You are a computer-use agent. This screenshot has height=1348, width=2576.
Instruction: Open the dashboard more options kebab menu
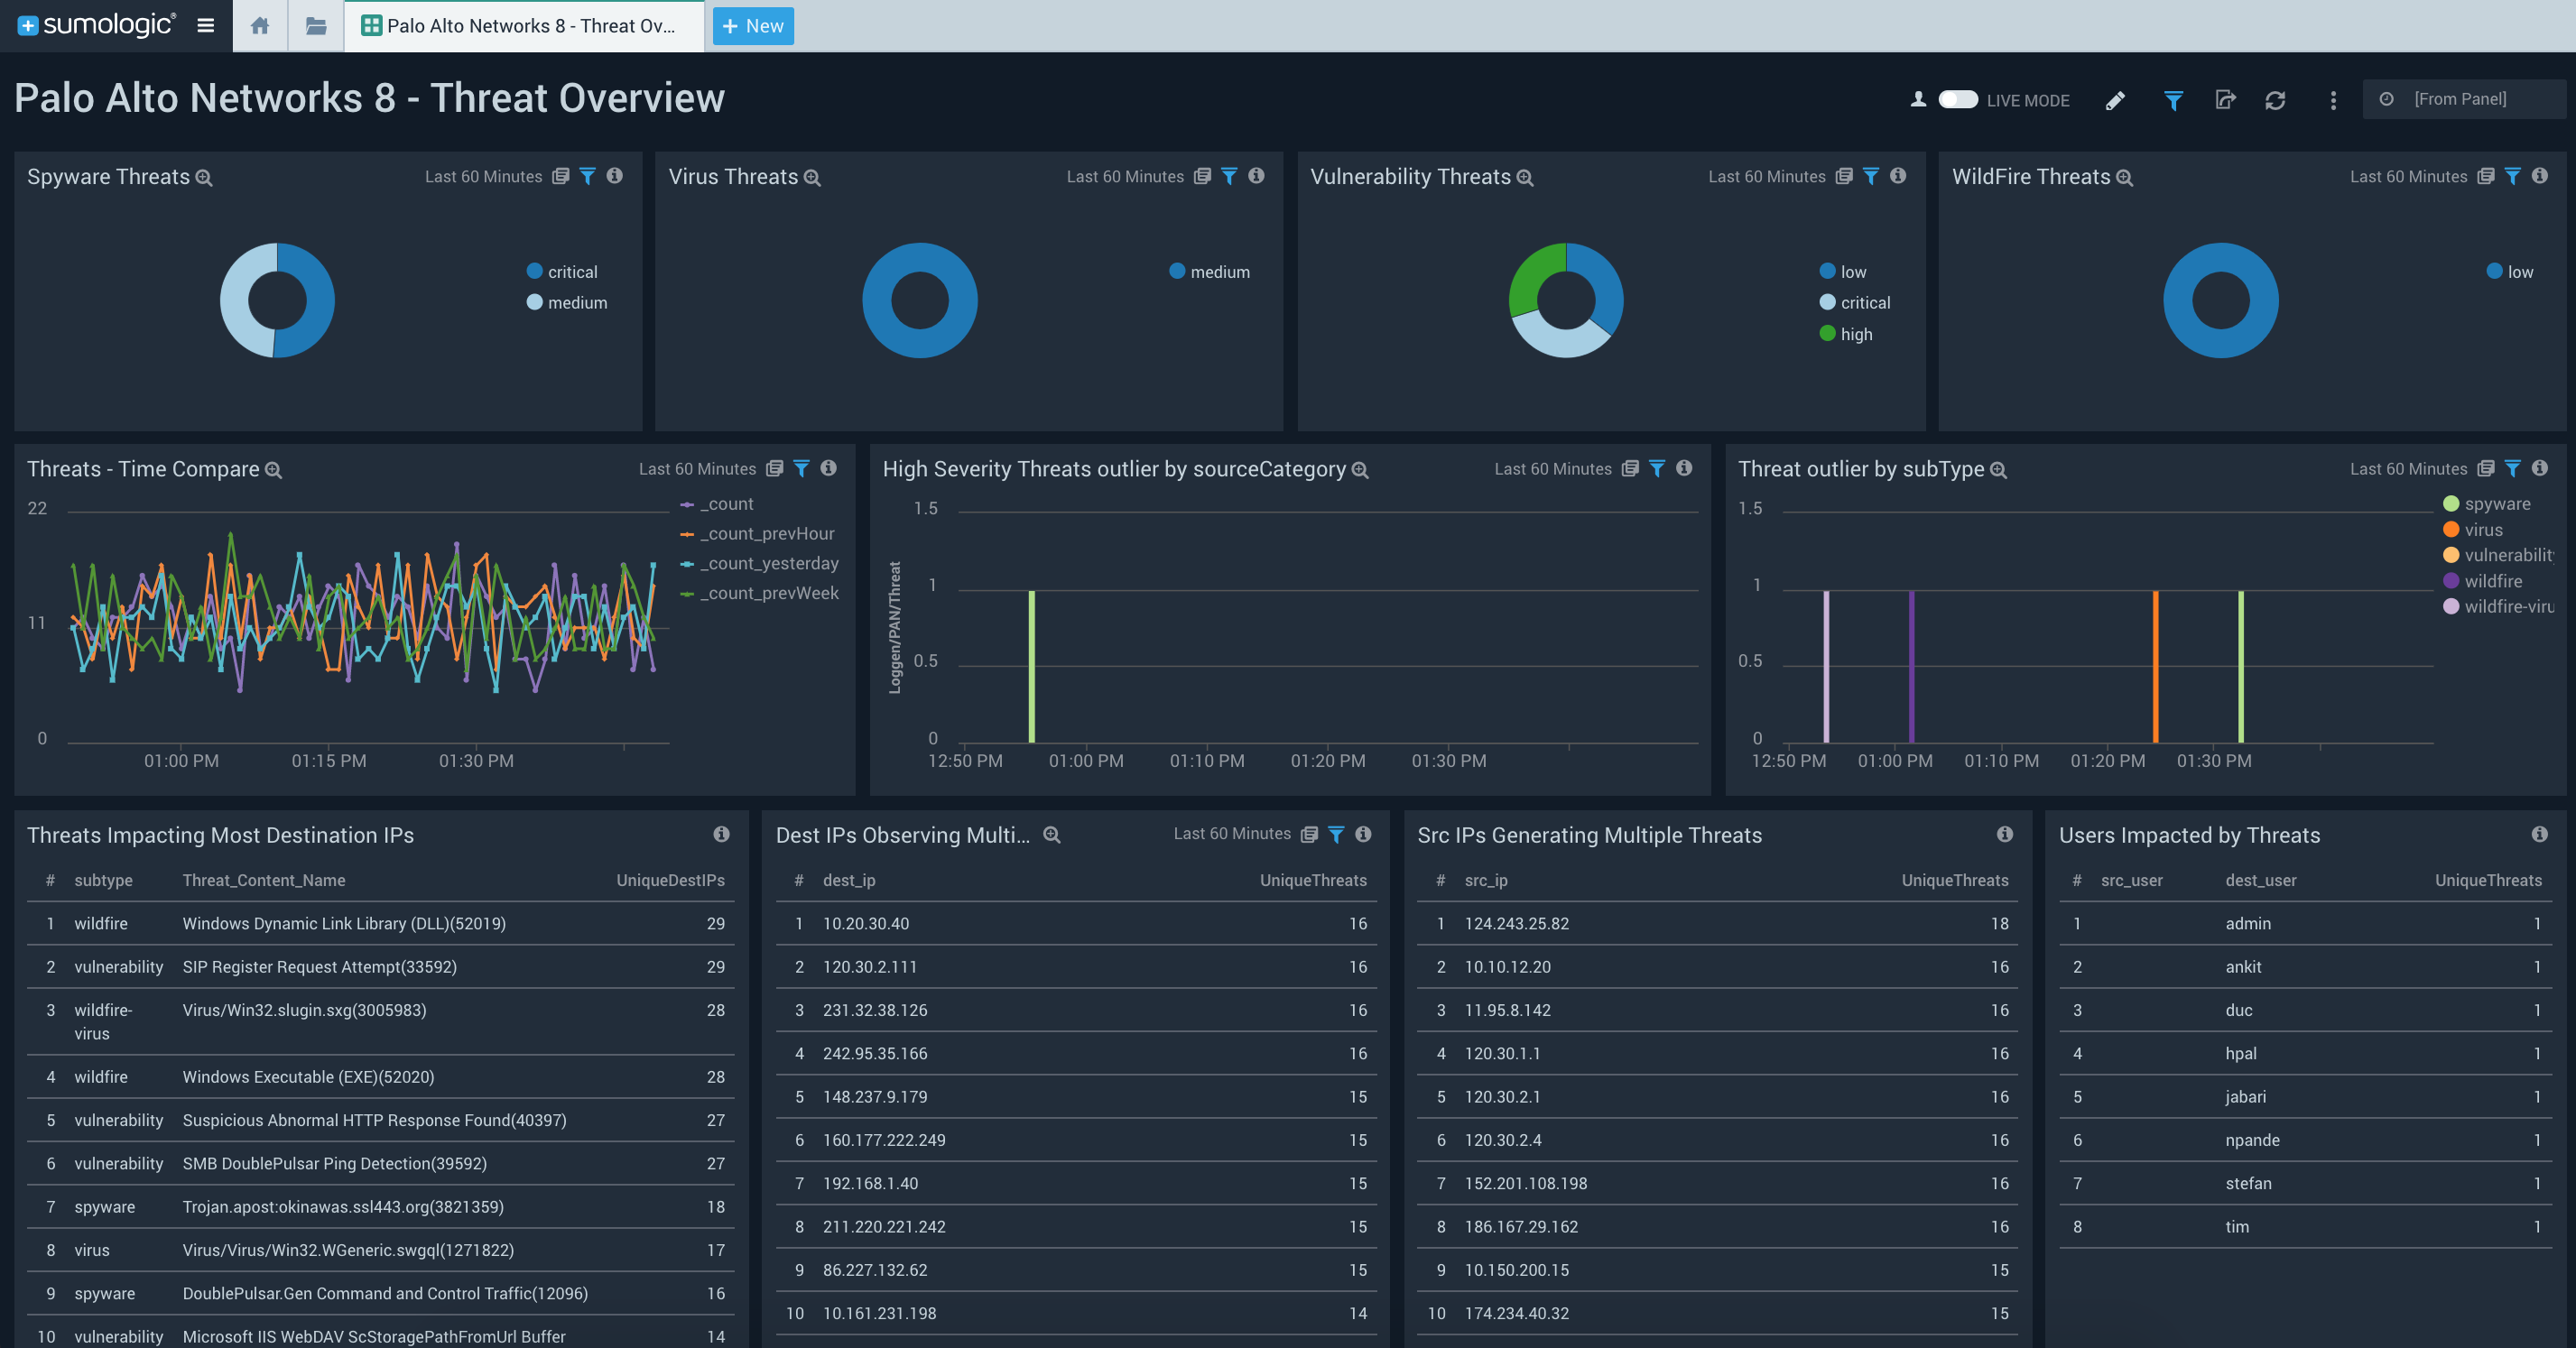(x=2333, y=100)
